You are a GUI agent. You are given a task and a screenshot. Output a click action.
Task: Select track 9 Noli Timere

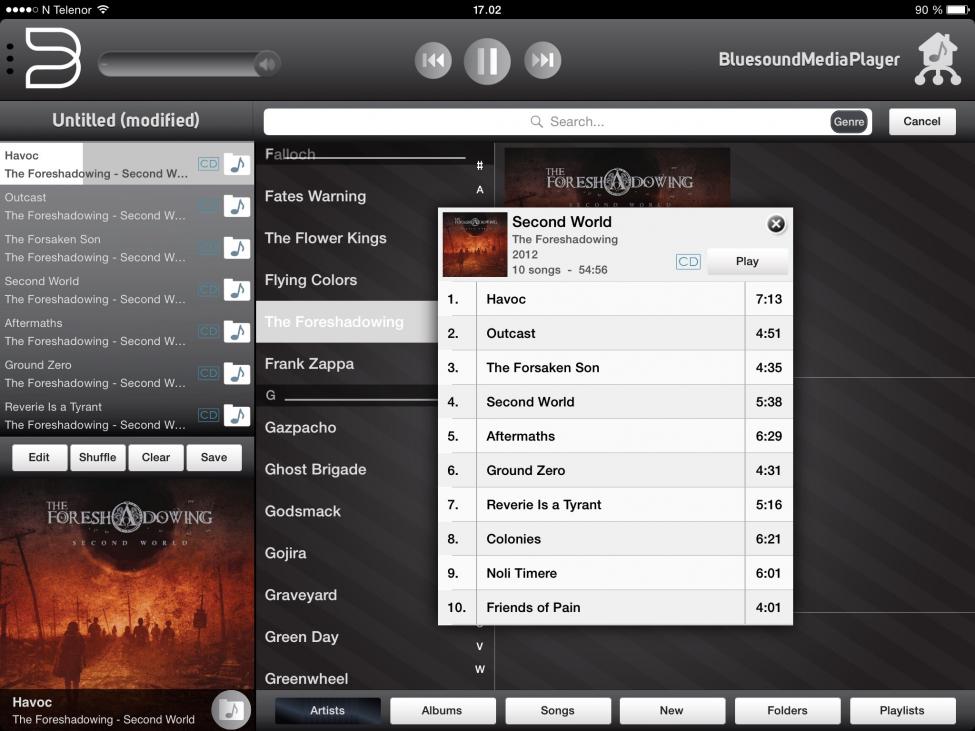(615, 573)
